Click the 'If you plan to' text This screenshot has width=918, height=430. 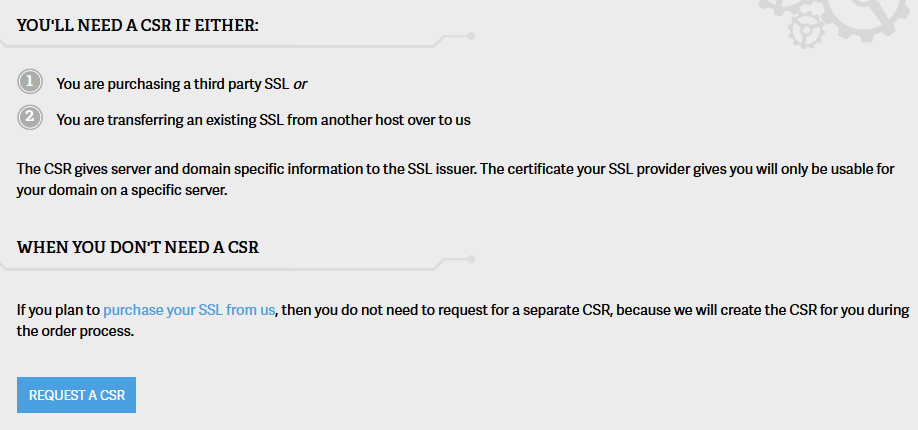58,310
